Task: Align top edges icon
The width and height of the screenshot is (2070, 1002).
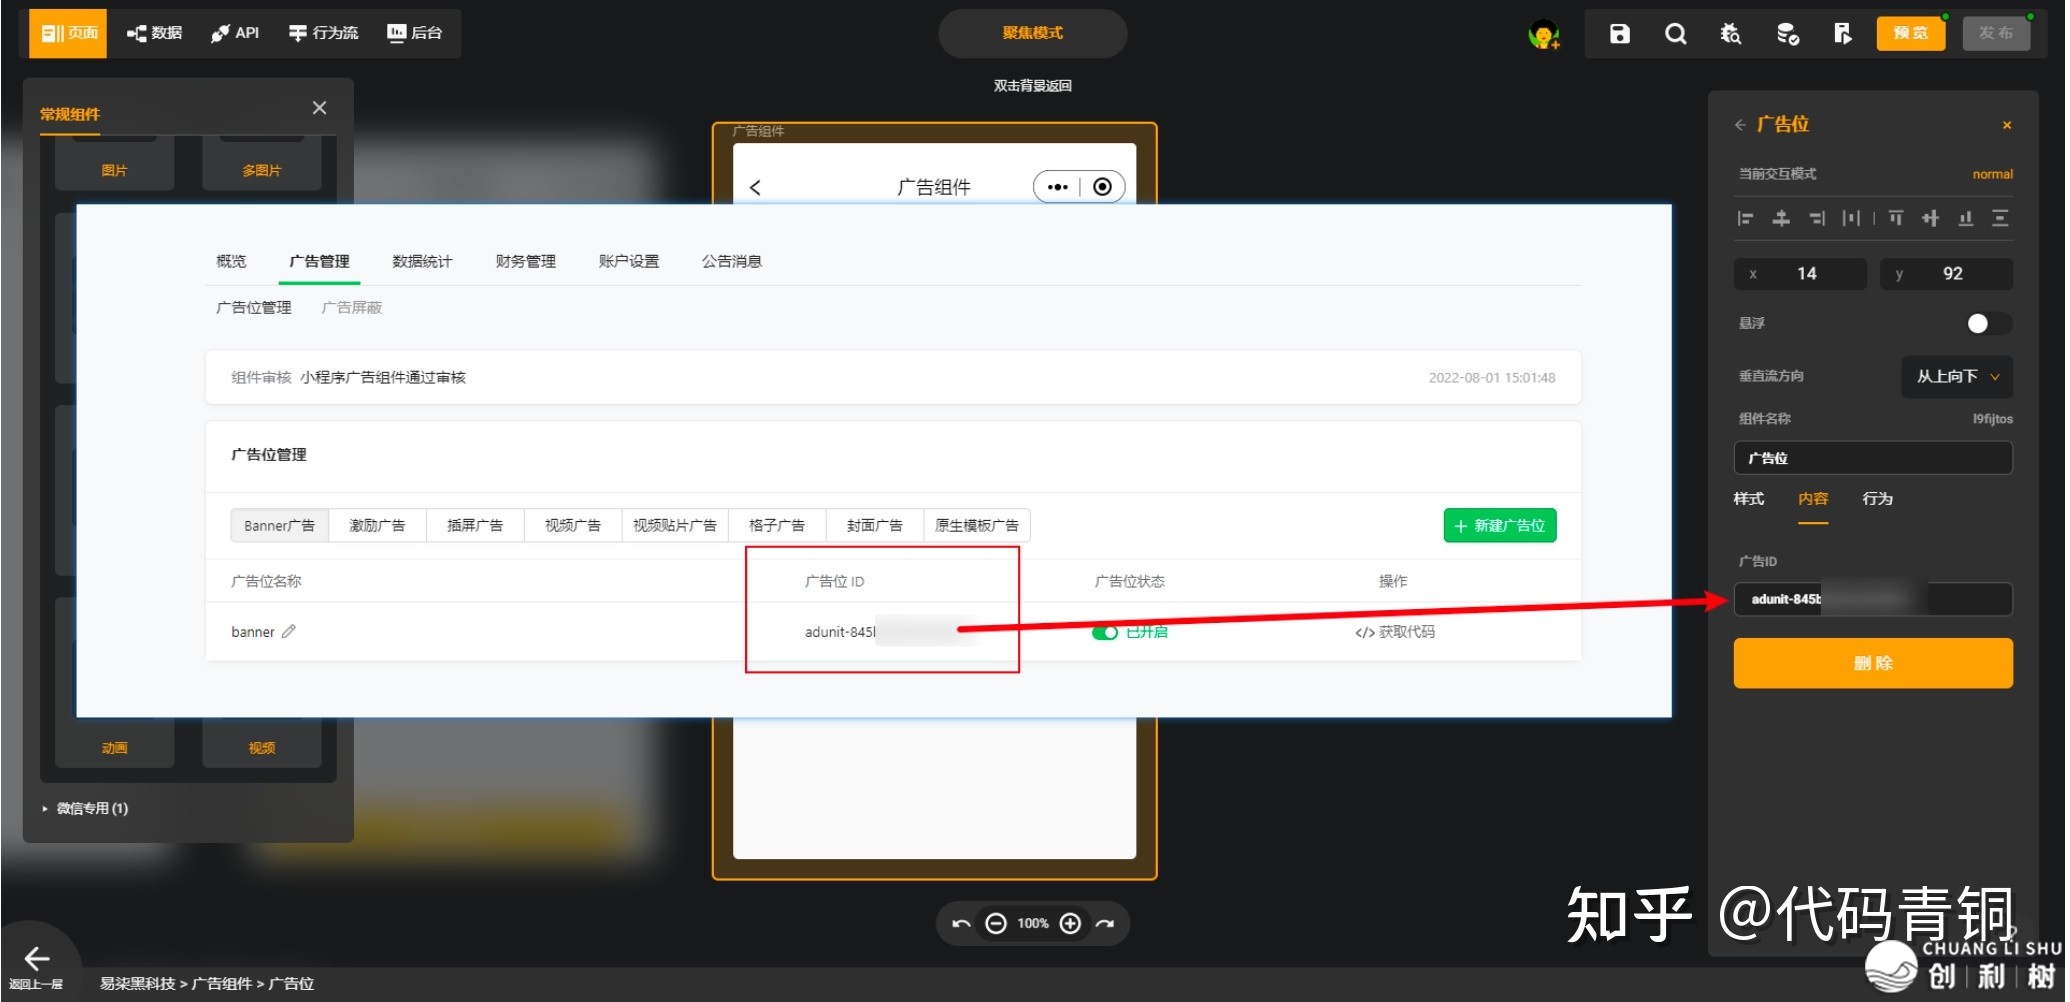Action: [1895, 218]
